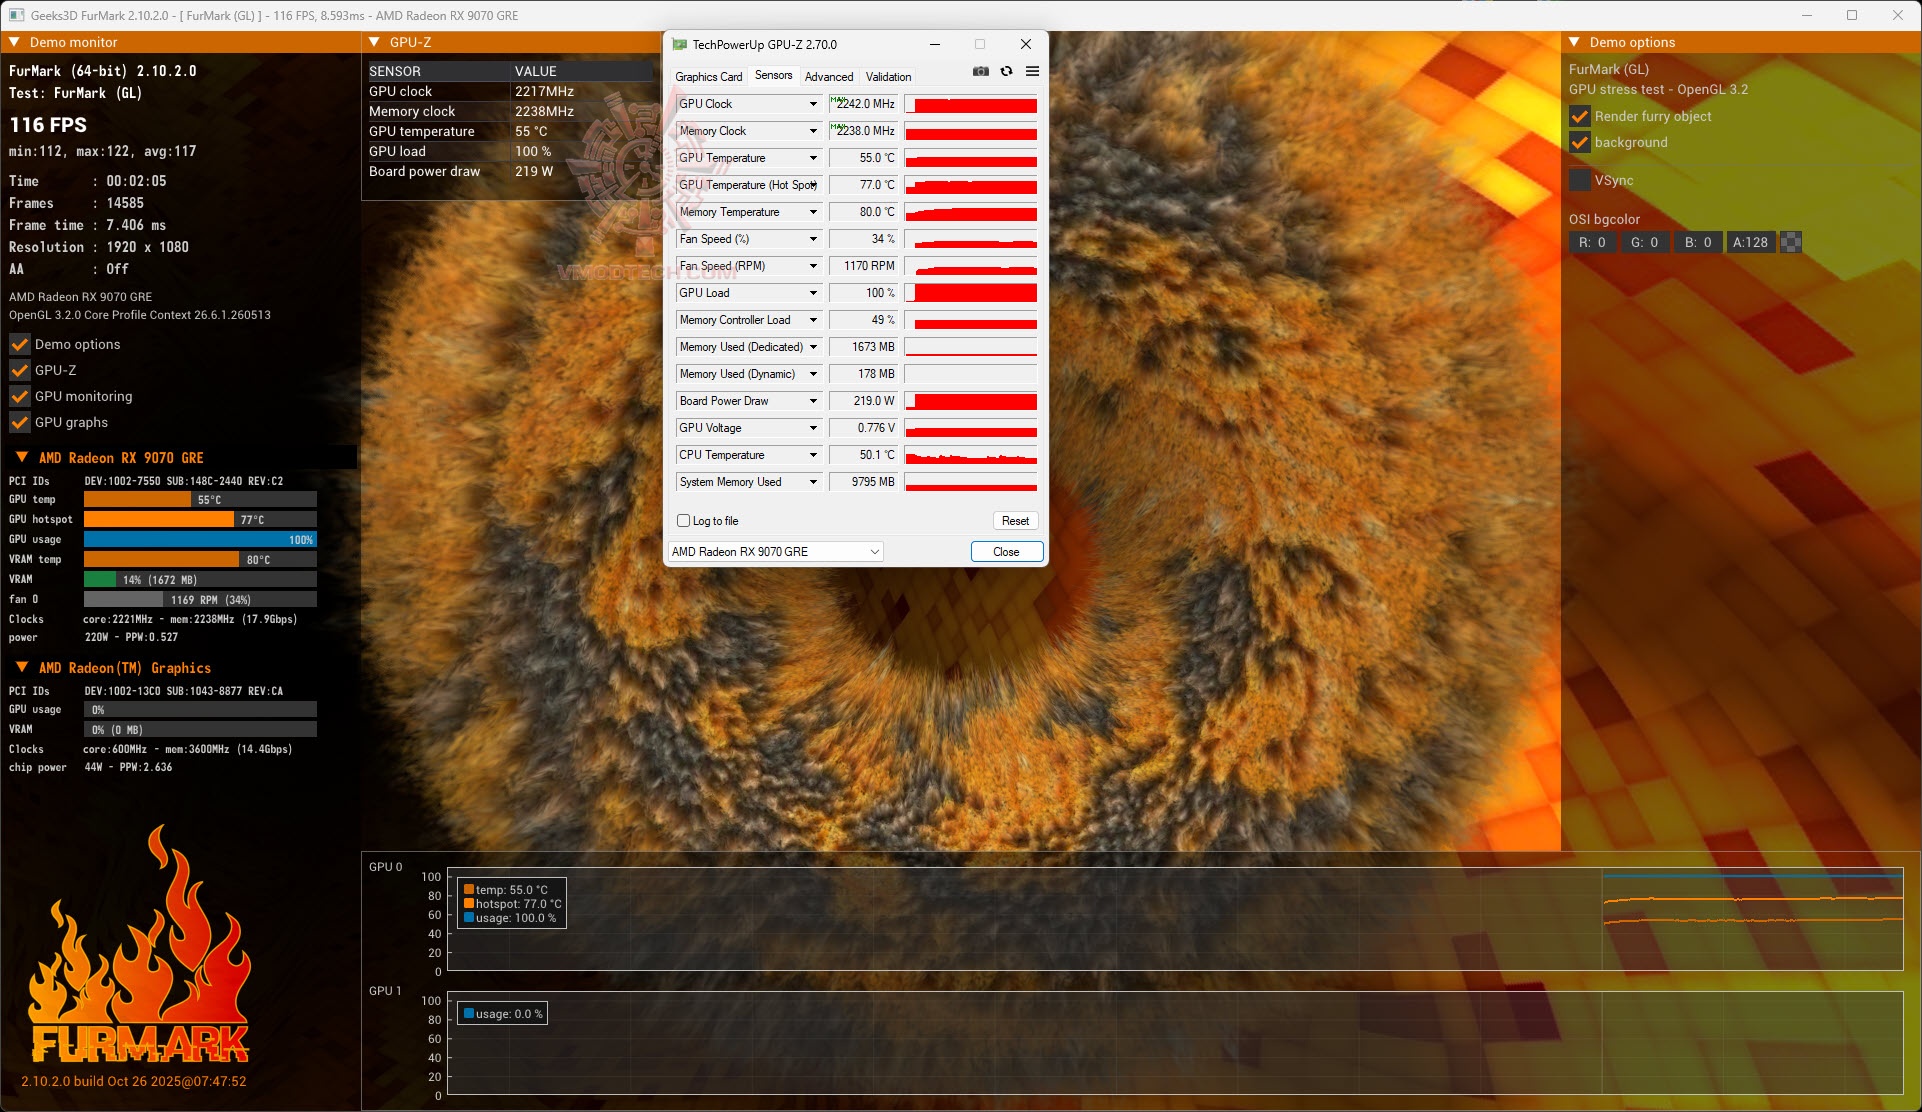Click the Close button in GPU-Z
Viewport: 1922px width, 1112px height.
(1007, 552)
